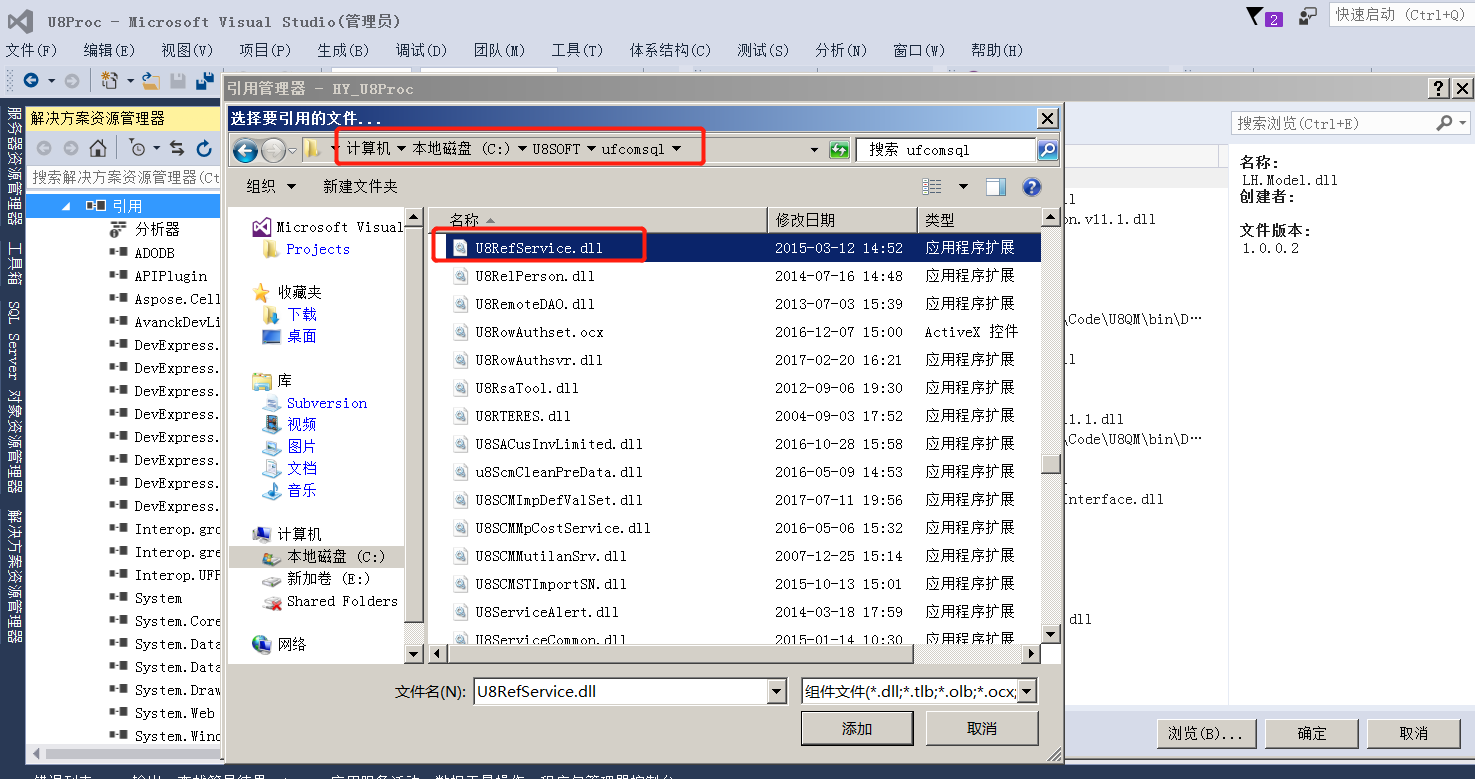1475x779 pixels.
Task: Toggle the preview pane icon in the file dialog
Action: pos(995,187)
